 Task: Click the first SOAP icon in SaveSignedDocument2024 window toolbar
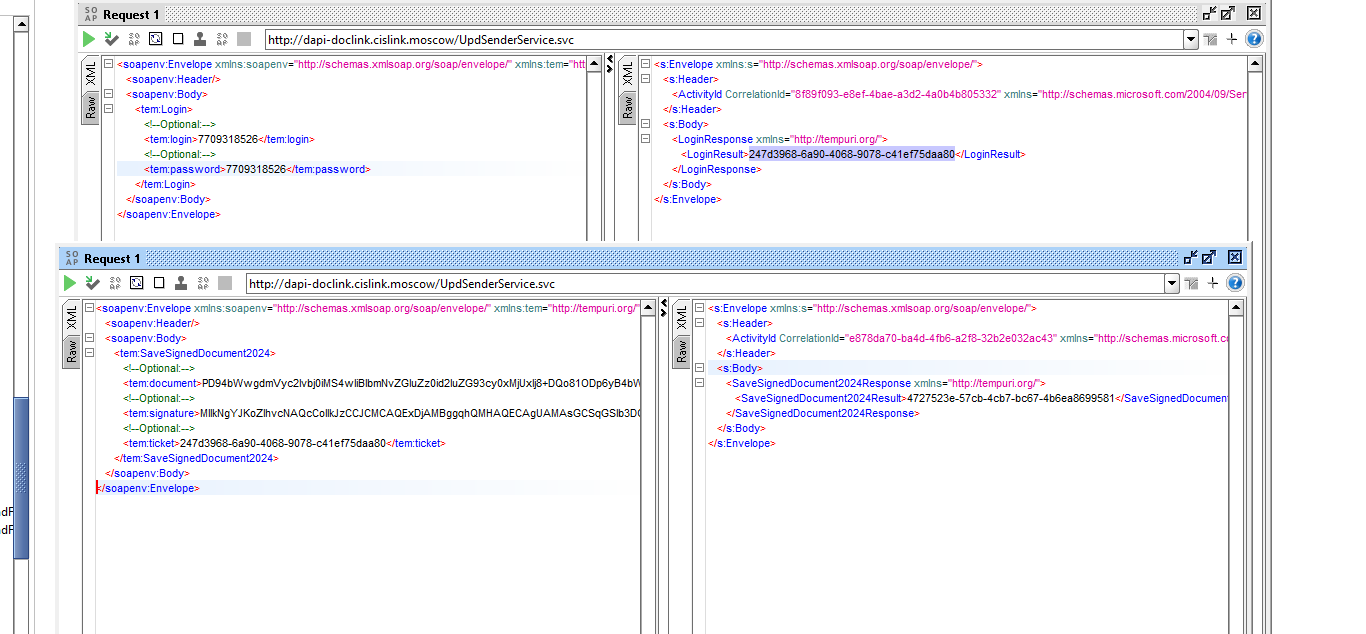(x=115, y=284)
